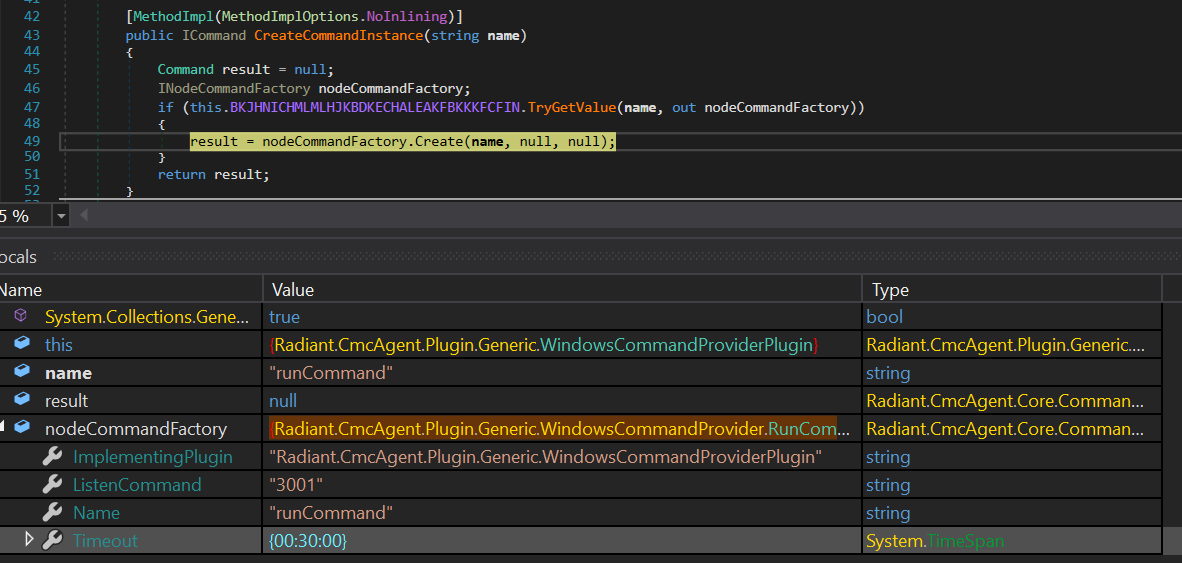
Task: Click the icon next to nodeCommandFactory
Action: pos(21,428)
